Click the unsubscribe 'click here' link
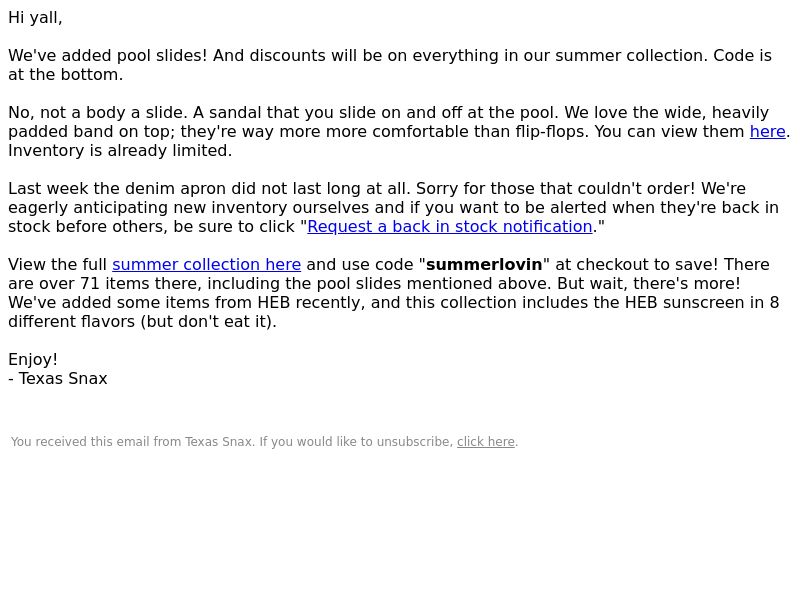The width and height of the screenshot is (800, 600). (486, 442)
